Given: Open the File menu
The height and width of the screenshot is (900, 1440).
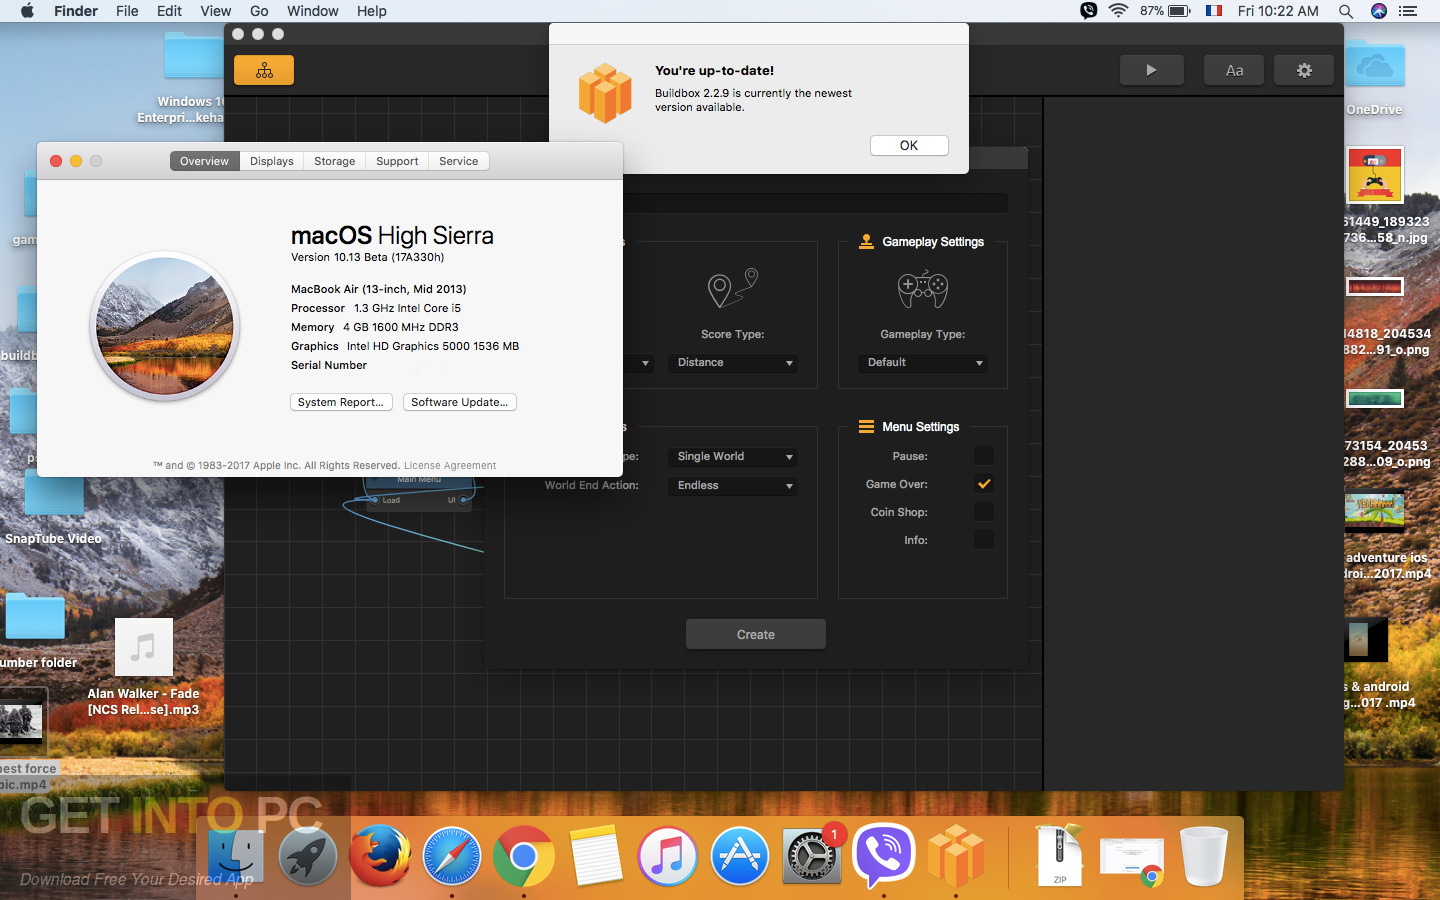Looking at the screenshot, I should 127,11.
